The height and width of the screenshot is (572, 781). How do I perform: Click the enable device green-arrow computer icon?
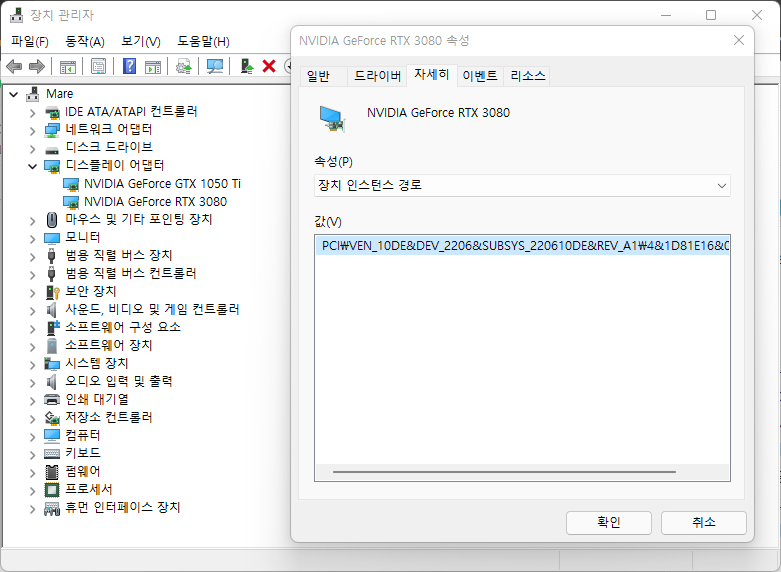tap(247, 66)
